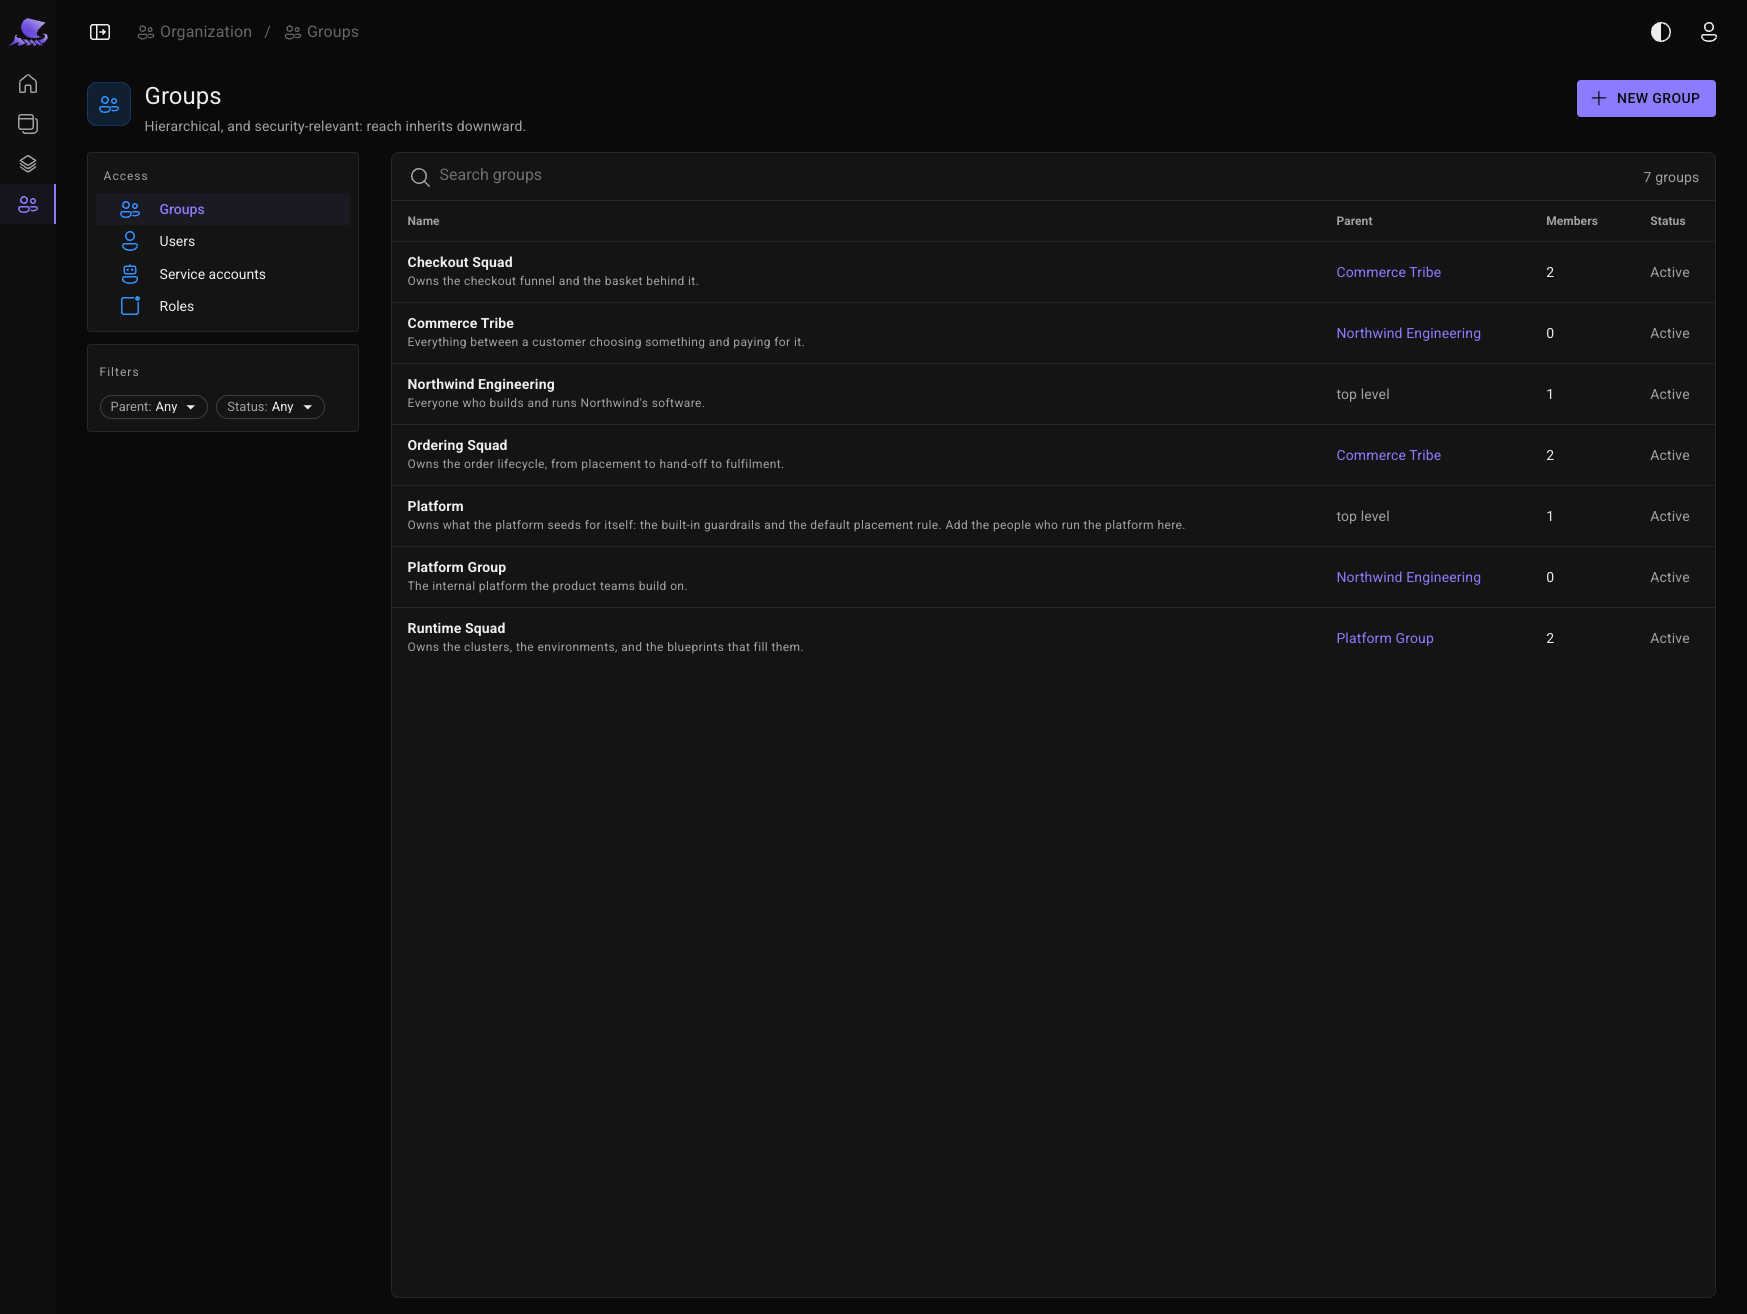Open the Checkout Squad group row
This screenshot has height=1314, width=1747.
tap(1053, 272)
